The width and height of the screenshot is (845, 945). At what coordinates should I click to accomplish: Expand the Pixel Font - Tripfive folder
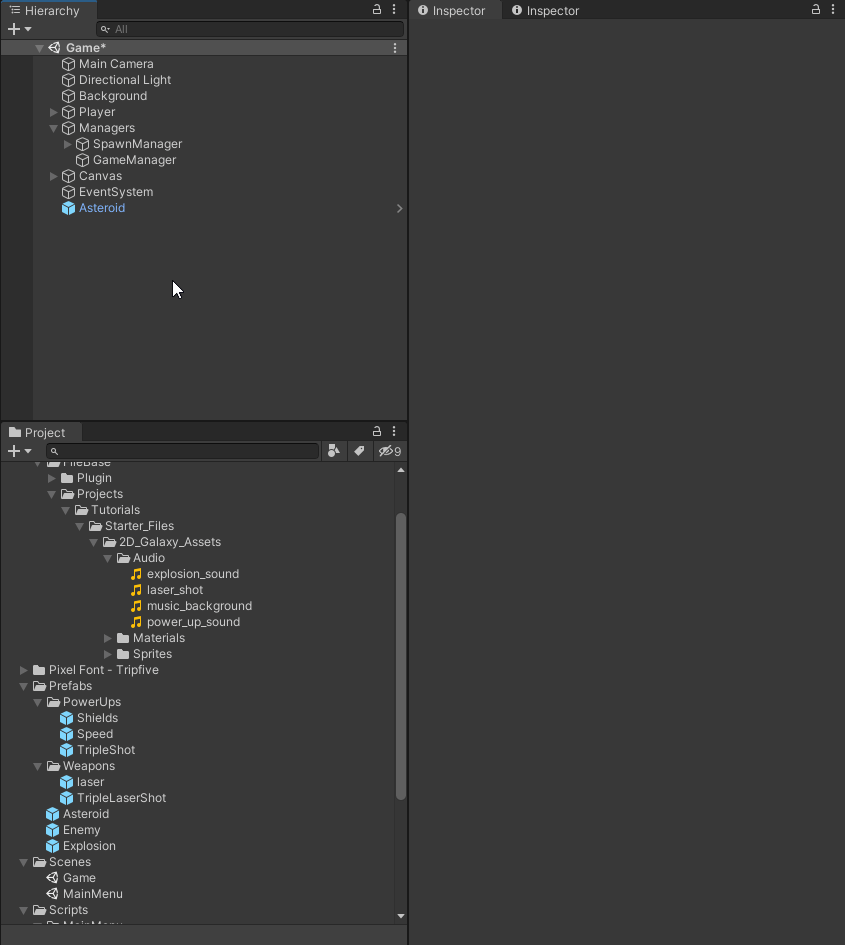click(x=23, y=670)
